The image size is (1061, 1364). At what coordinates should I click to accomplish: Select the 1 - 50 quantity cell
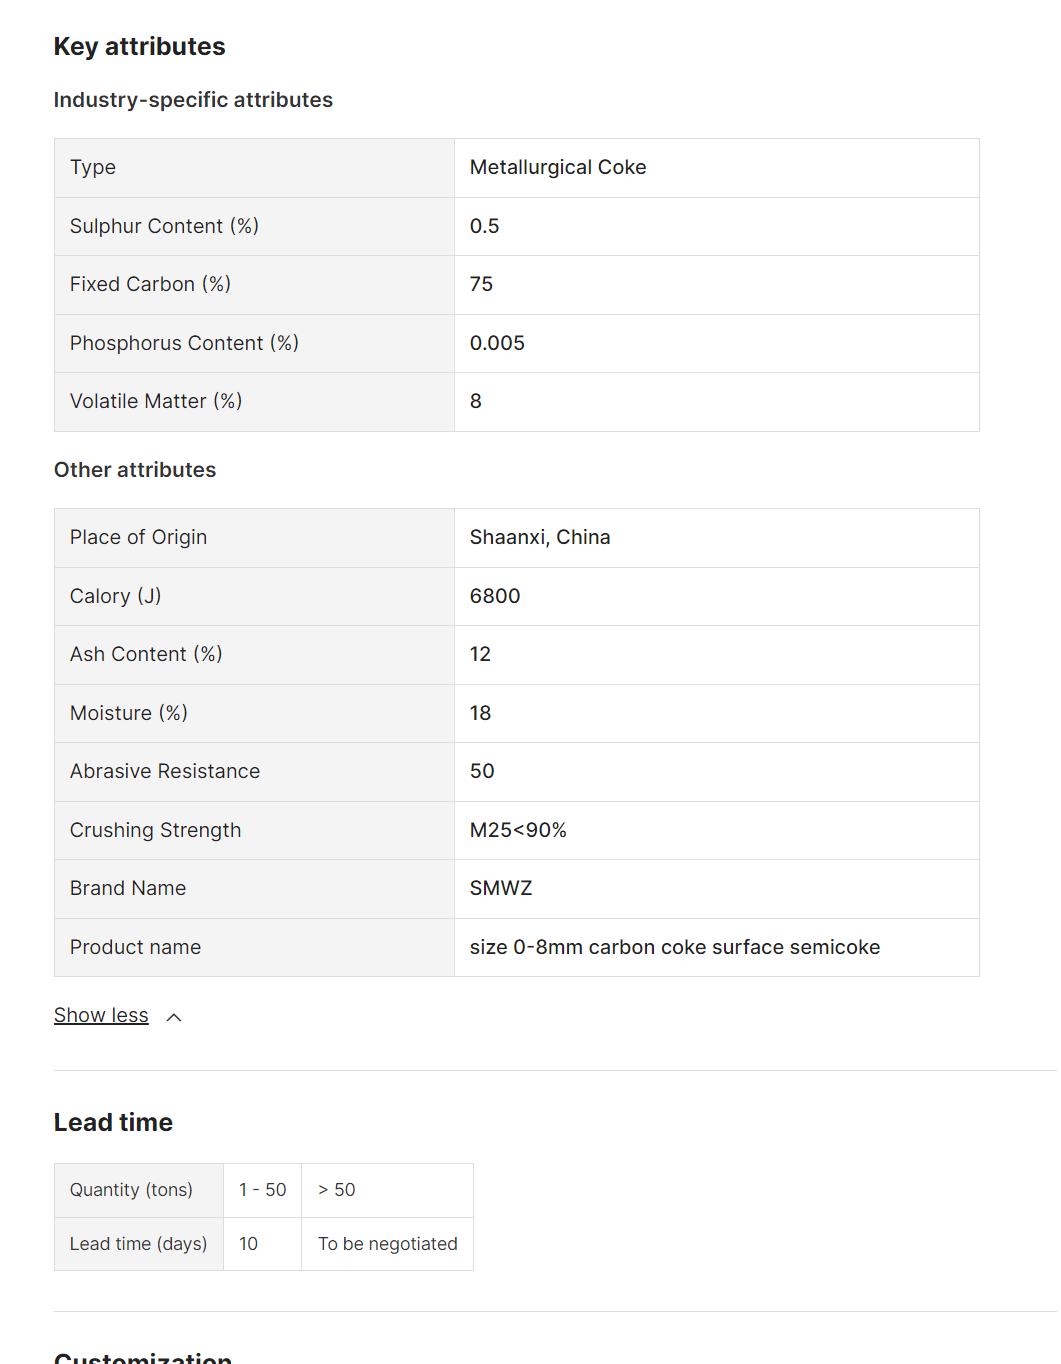point(262,1190)
